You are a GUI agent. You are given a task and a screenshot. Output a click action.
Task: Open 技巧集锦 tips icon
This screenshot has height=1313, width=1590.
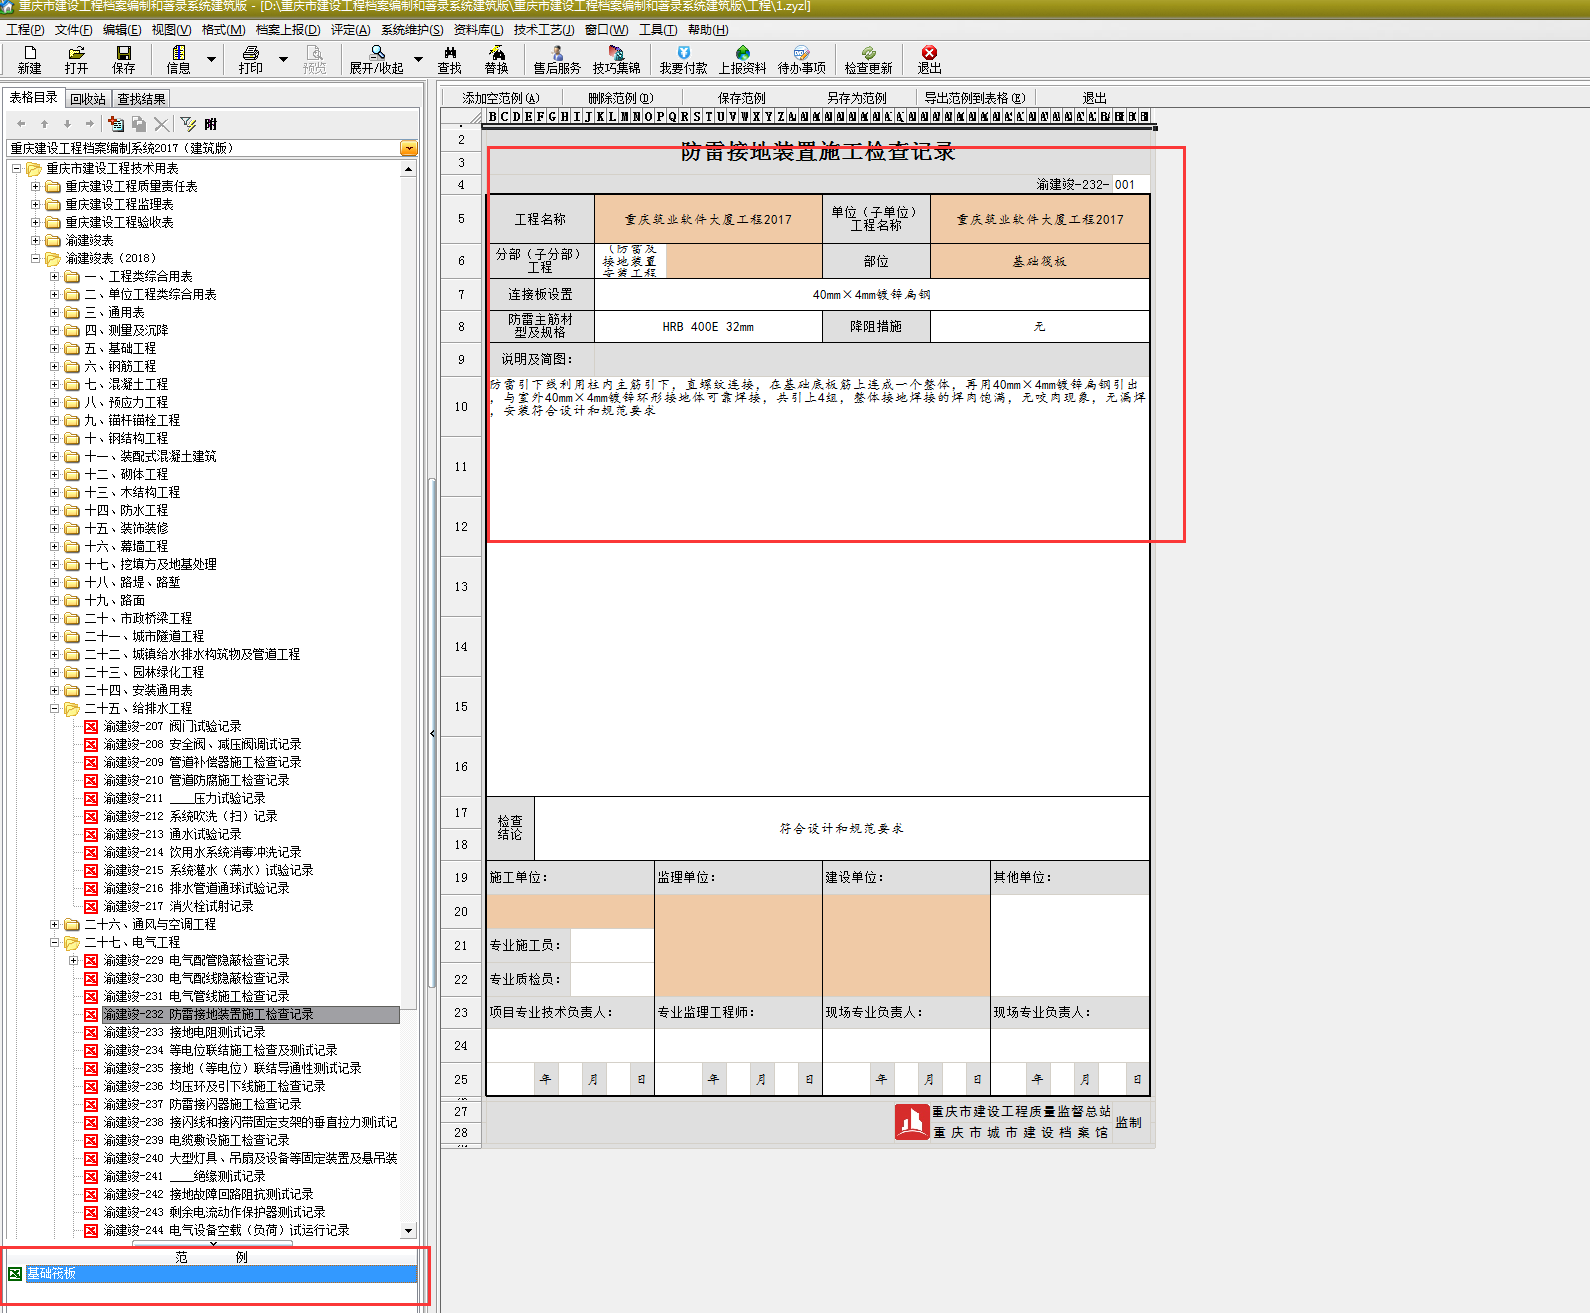pyautogui.click(x=616, y=59)
